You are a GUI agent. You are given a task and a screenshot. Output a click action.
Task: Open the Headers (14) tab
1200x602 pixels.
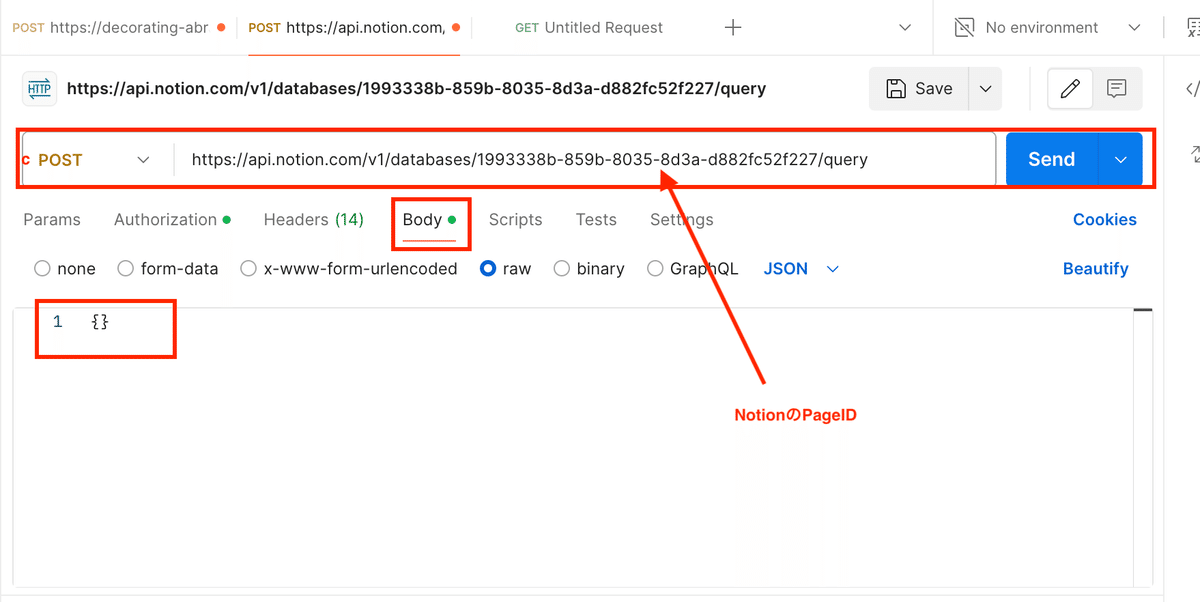coord(313,220)
